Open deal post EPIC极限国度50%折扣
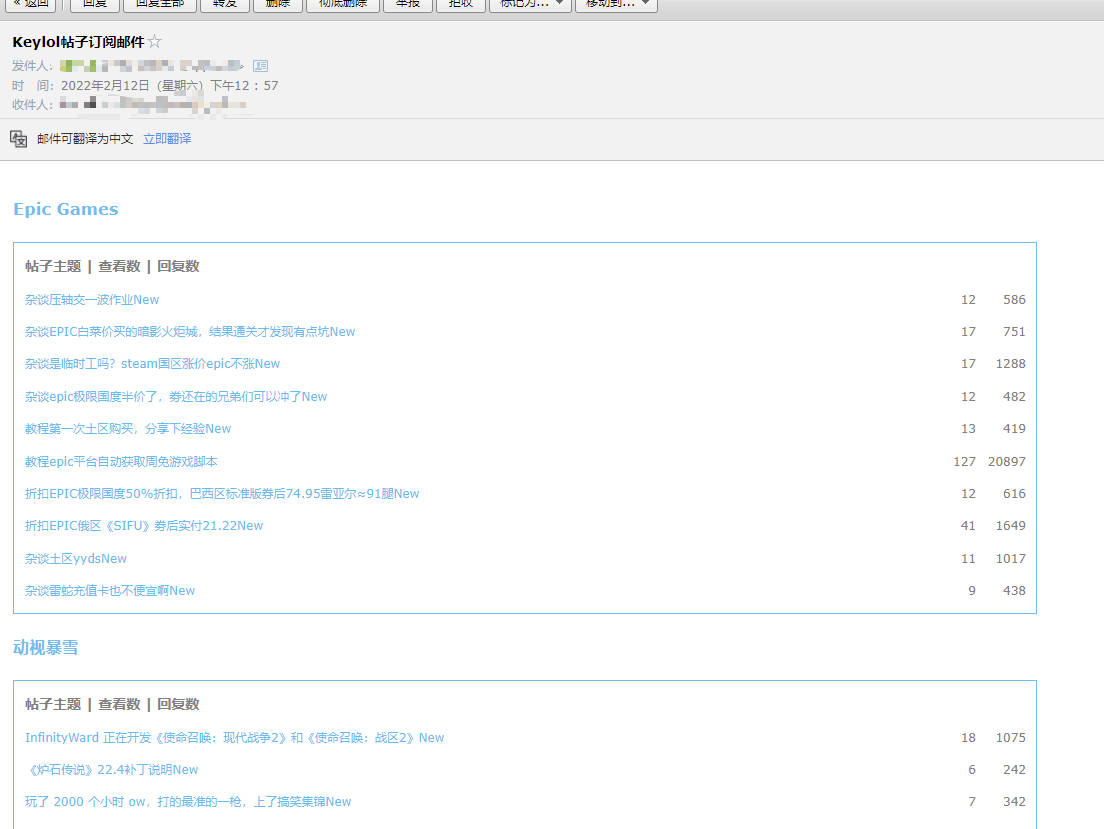1104x829 pixels. [222, 494]
